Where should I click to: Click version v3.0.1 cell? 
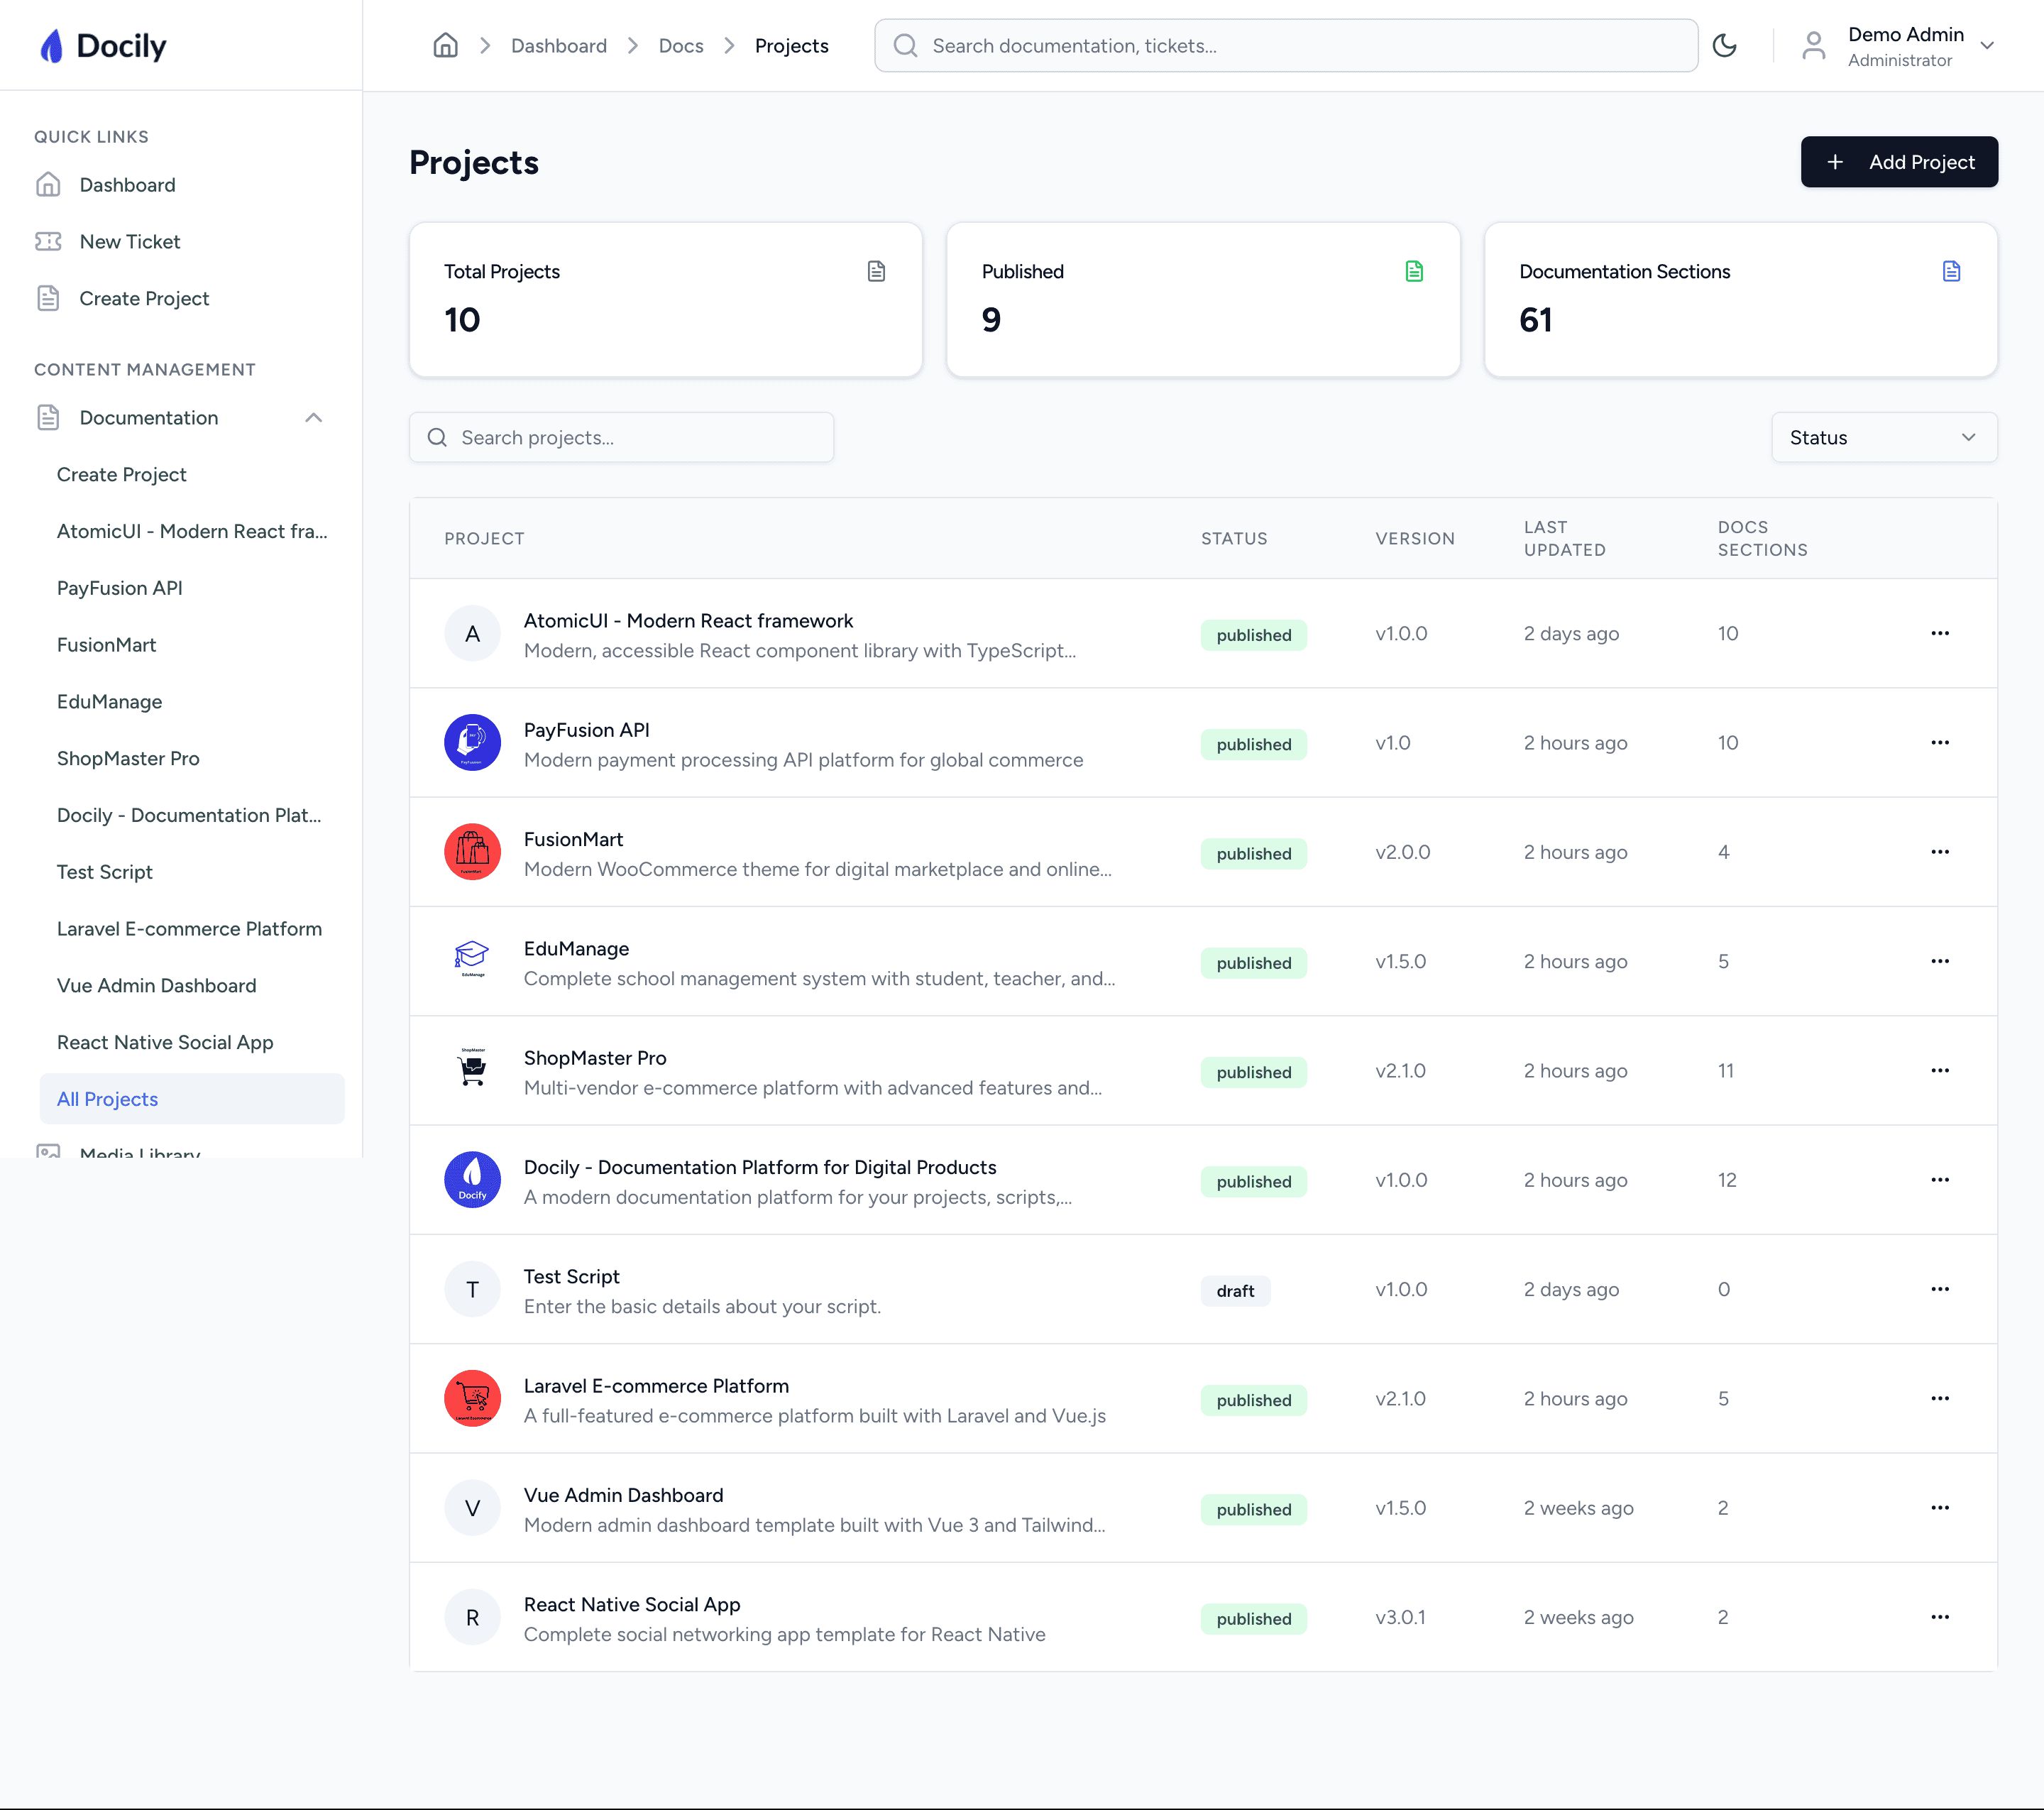click(1400, 1617)
